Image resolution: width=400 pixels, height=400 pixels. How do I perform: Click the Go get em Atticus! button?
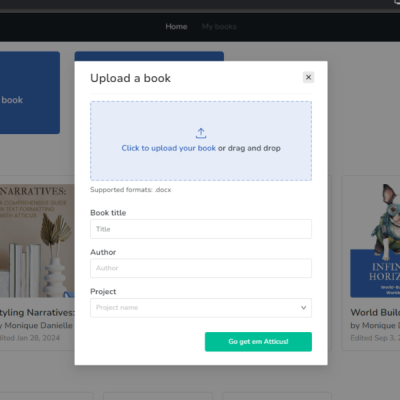258,342
